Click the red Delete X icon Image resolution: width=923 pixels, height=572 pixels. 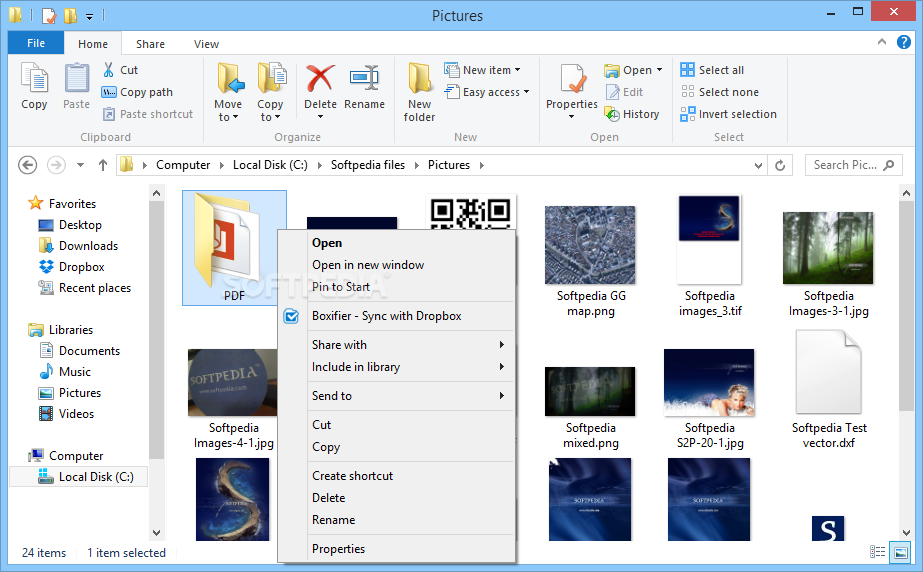tap(320, 78)
